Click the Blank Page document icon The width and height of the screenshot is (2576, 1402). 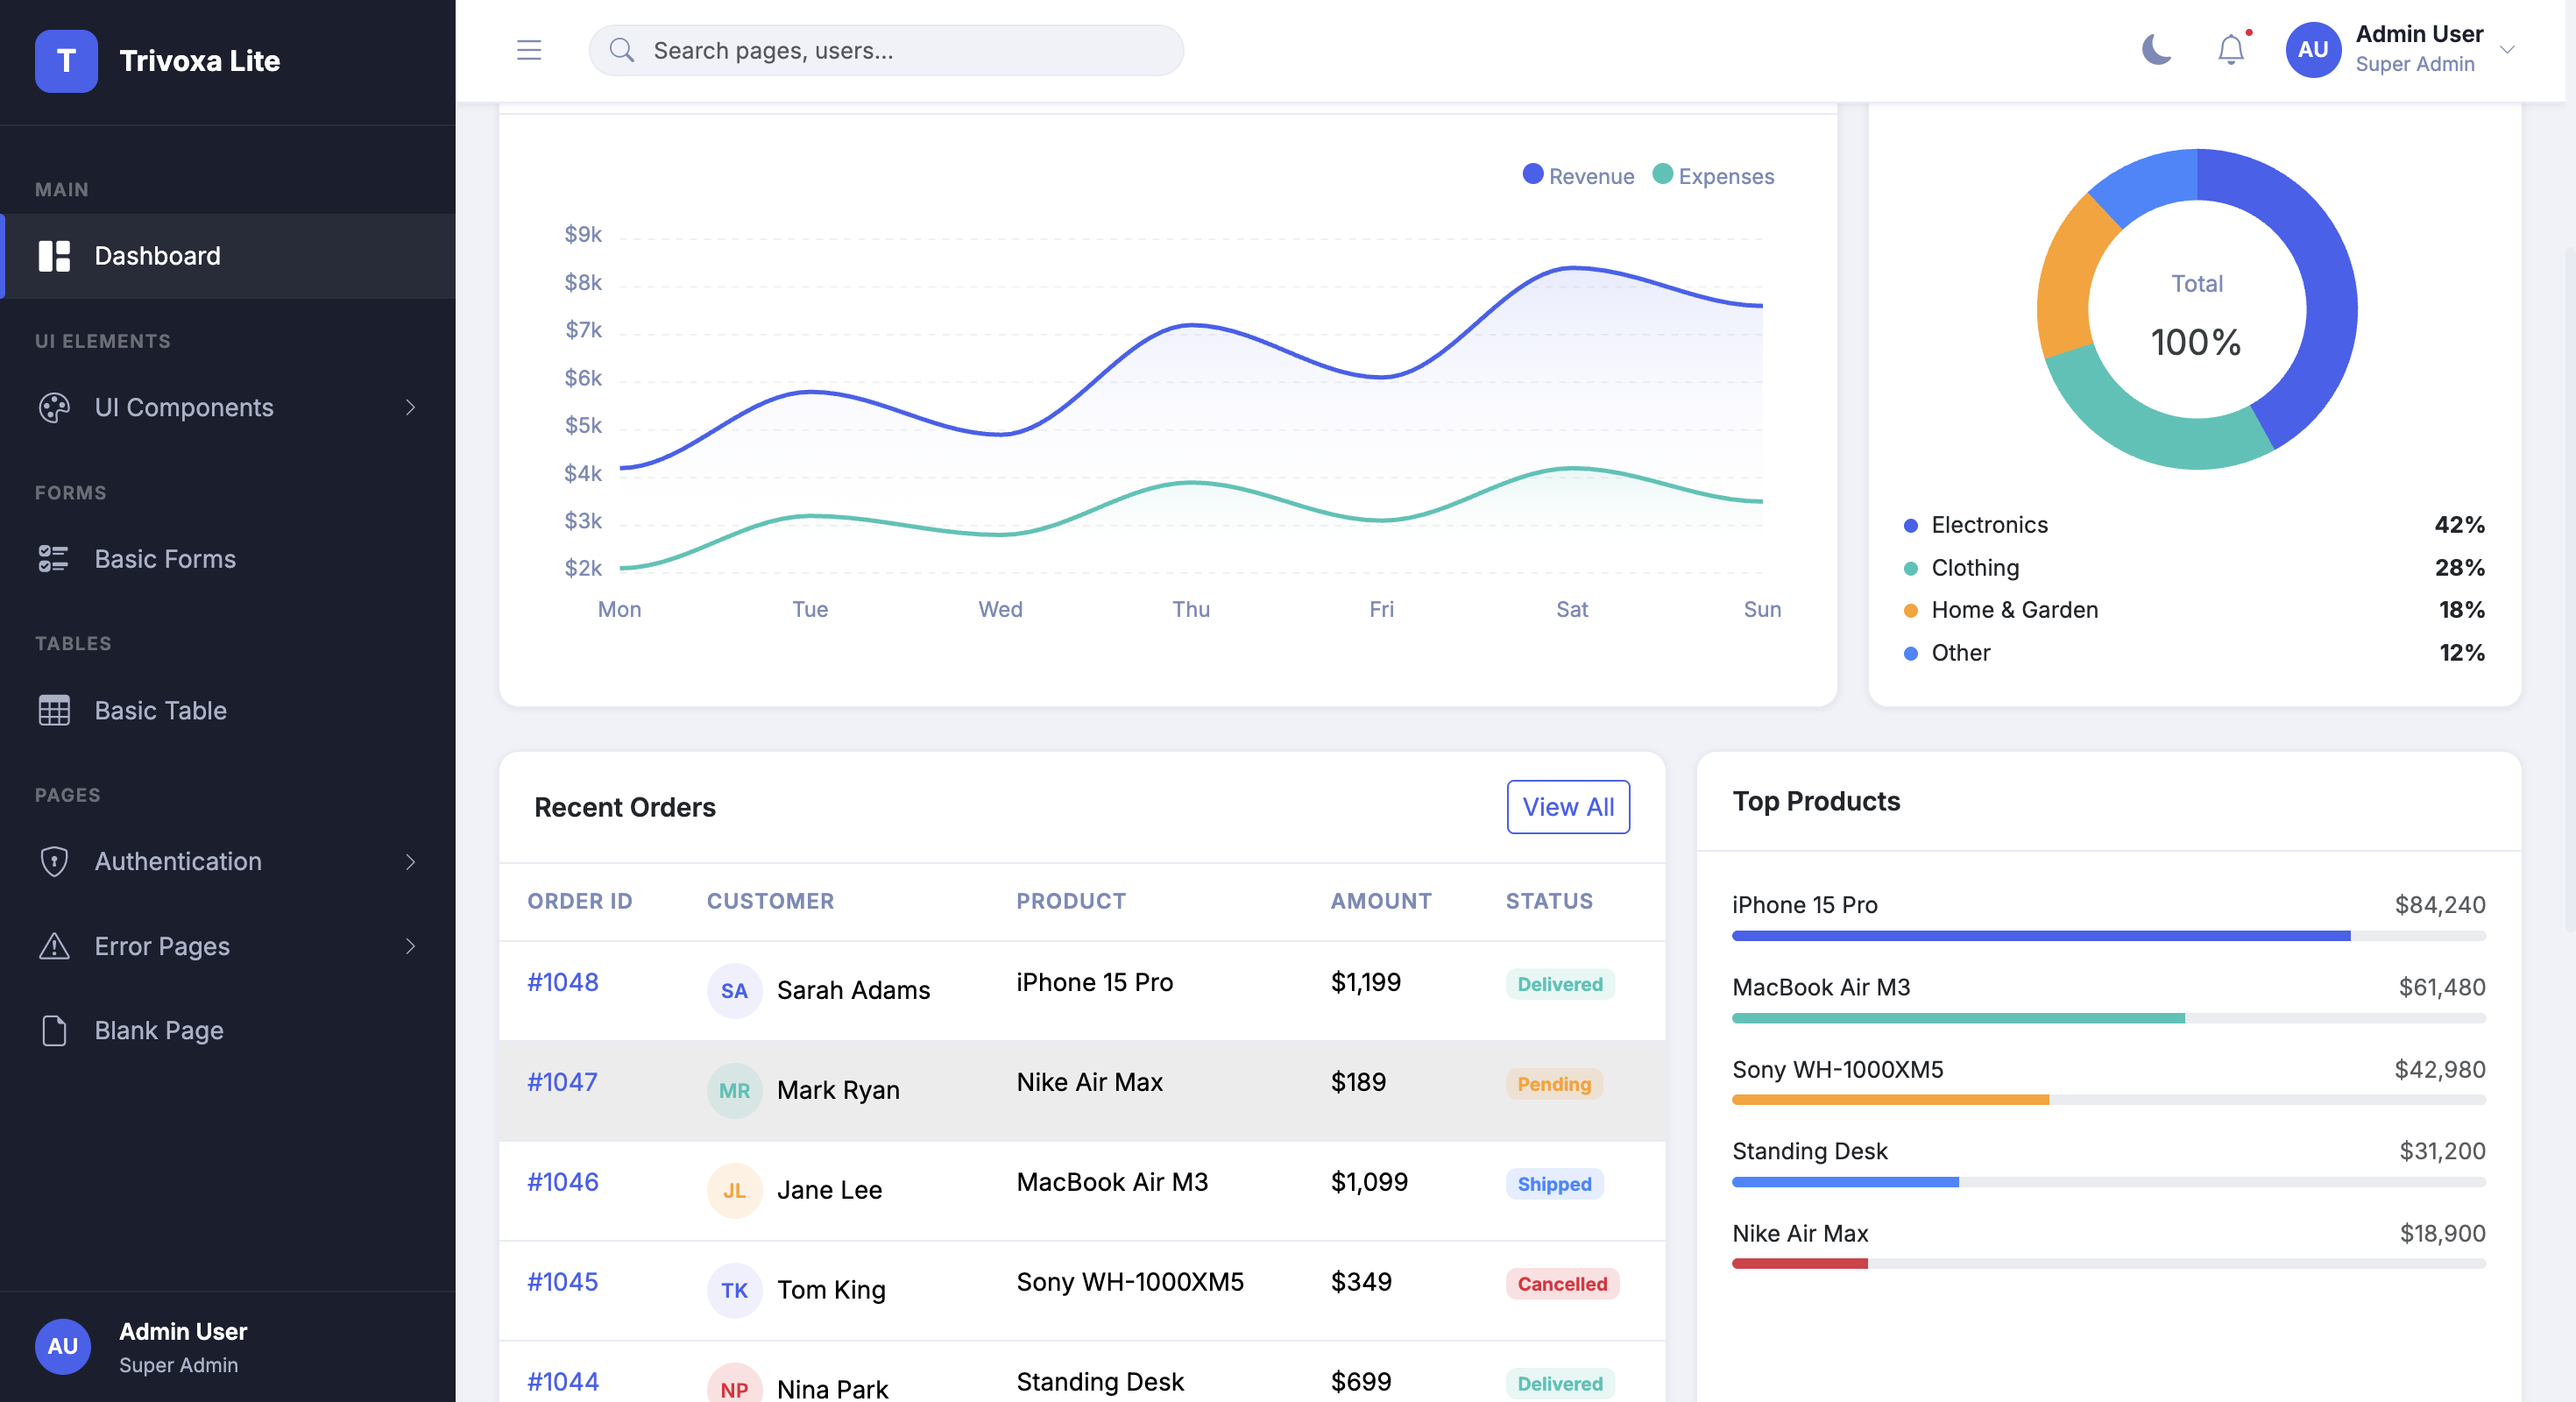tap(54, 1030)
